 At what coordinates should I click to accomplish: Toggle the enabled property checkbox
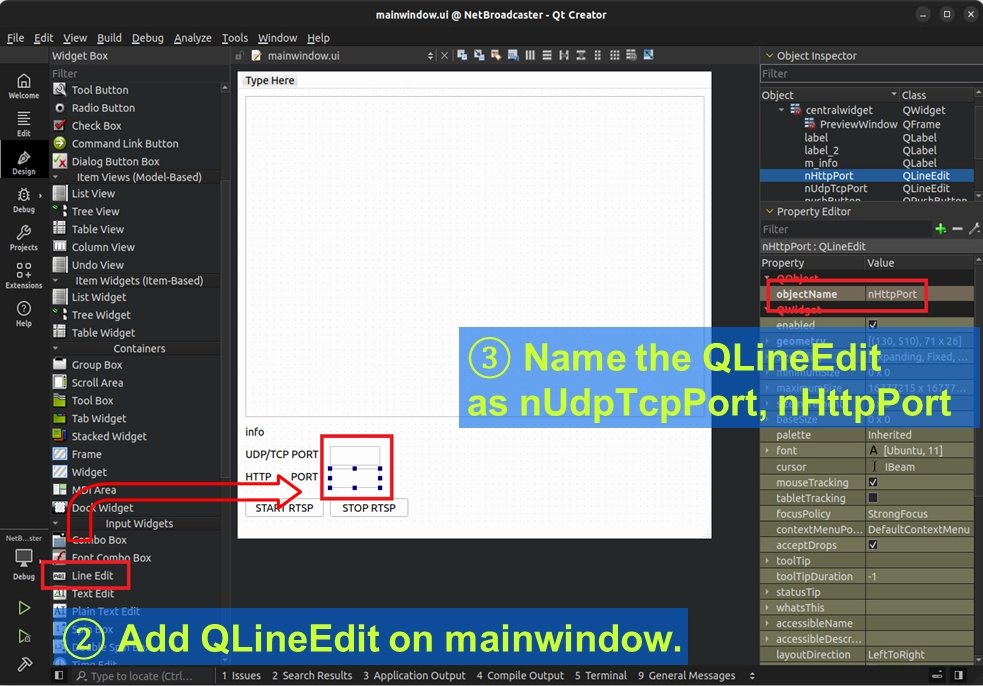[x=873, y=325]
